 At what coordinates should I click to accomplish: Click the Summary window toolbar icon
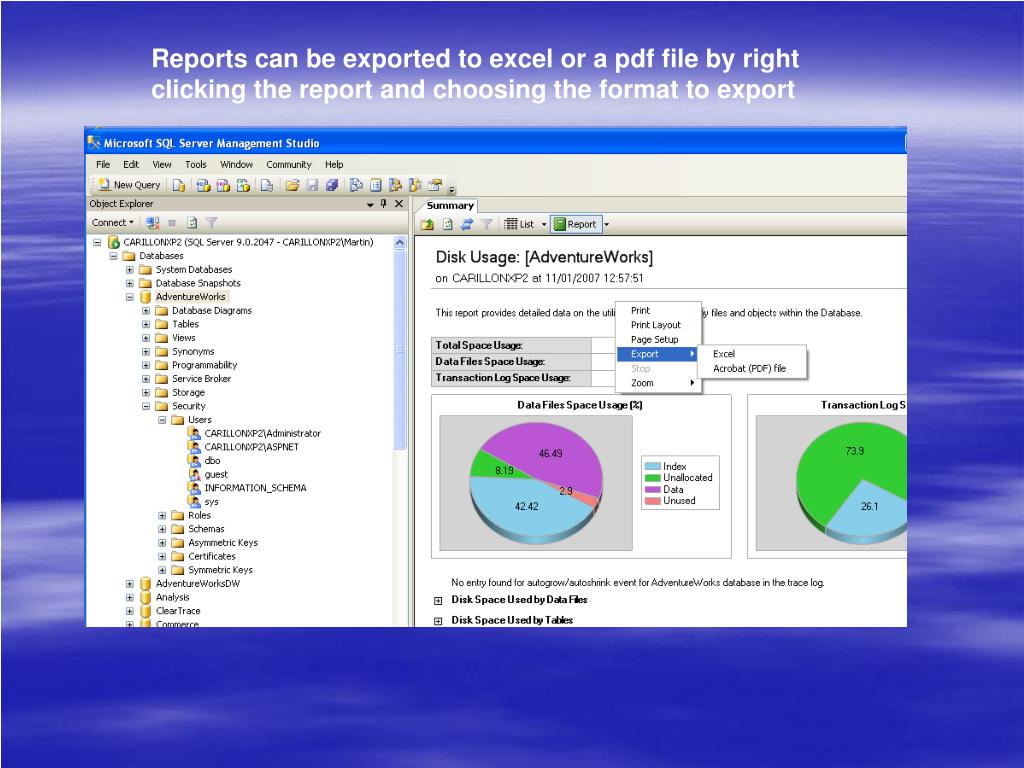[x=376, y=185]
